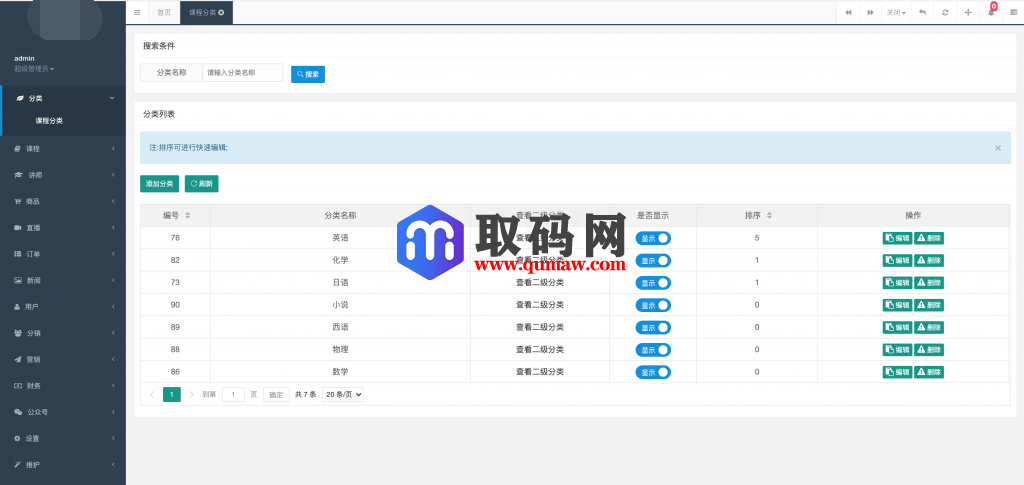
Task: Click the back arrow icon in top bar
Action: (922, 12)
